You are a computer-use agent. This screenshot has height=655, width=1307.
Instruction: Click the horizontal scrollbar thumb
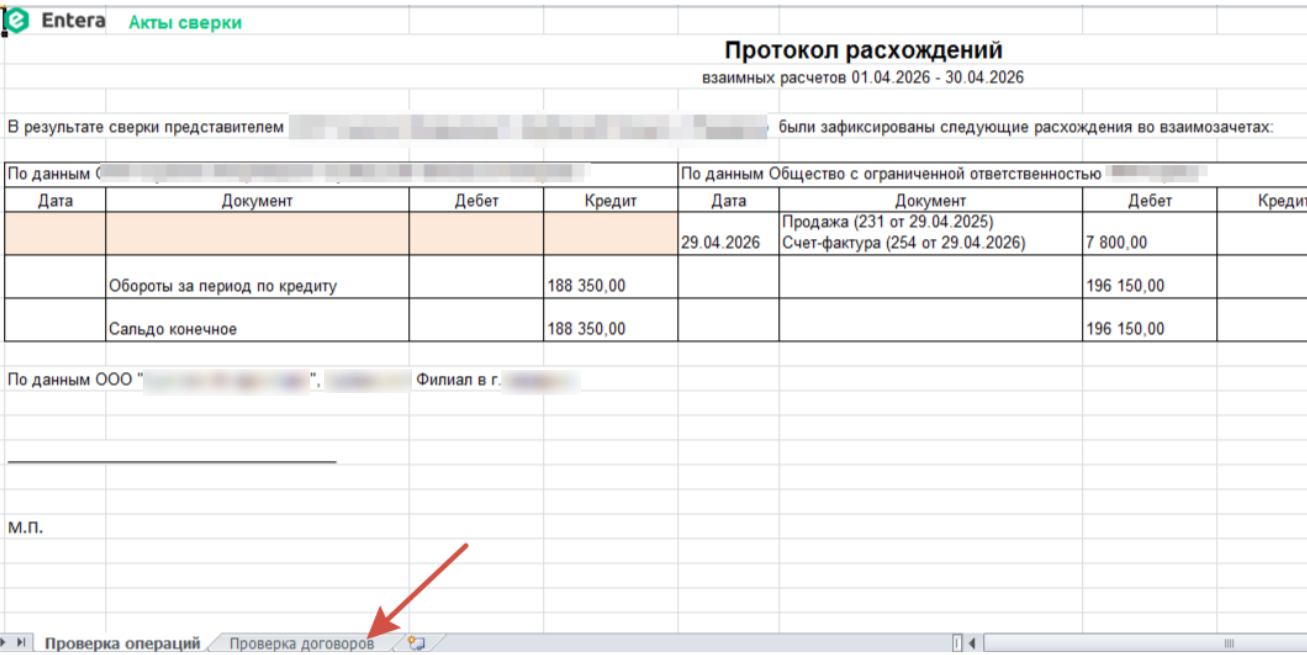[x=1145, y=643]
